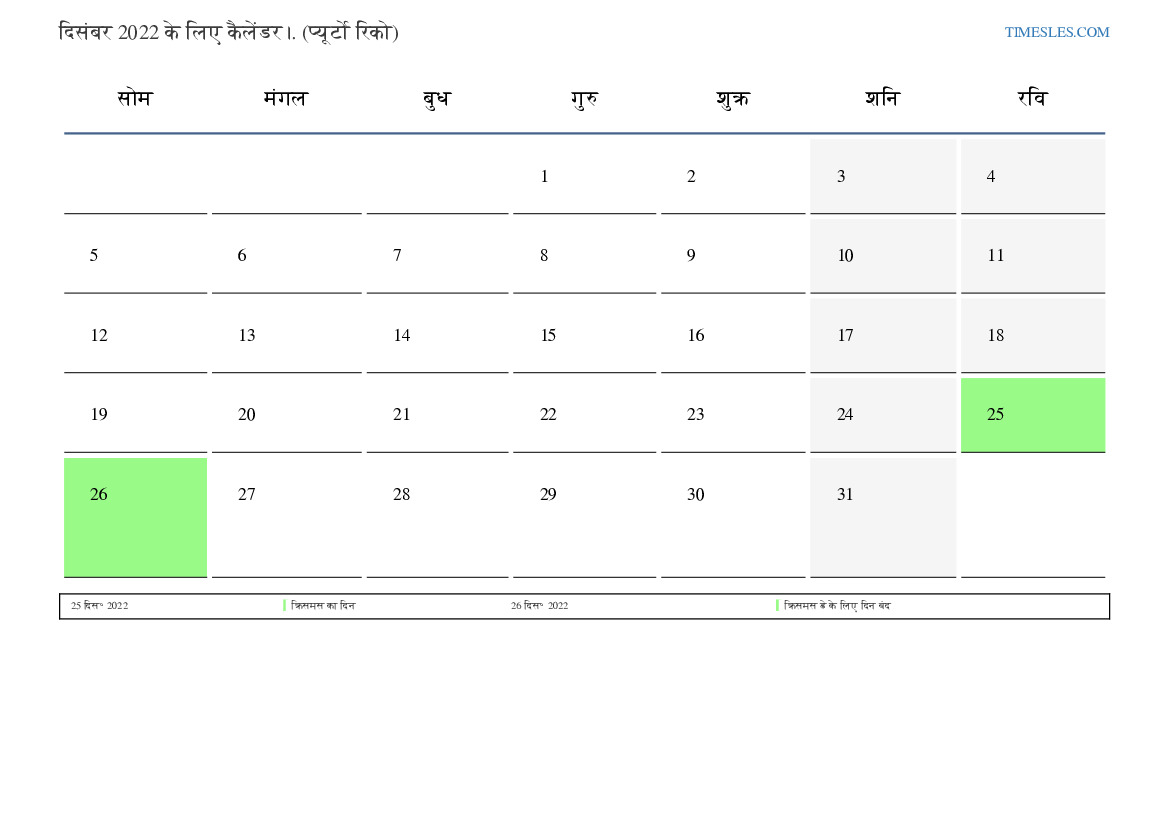This screenshot has height=827, width=1169.
Task: Select Saturday date 31
Action: [x=883, y=517]
